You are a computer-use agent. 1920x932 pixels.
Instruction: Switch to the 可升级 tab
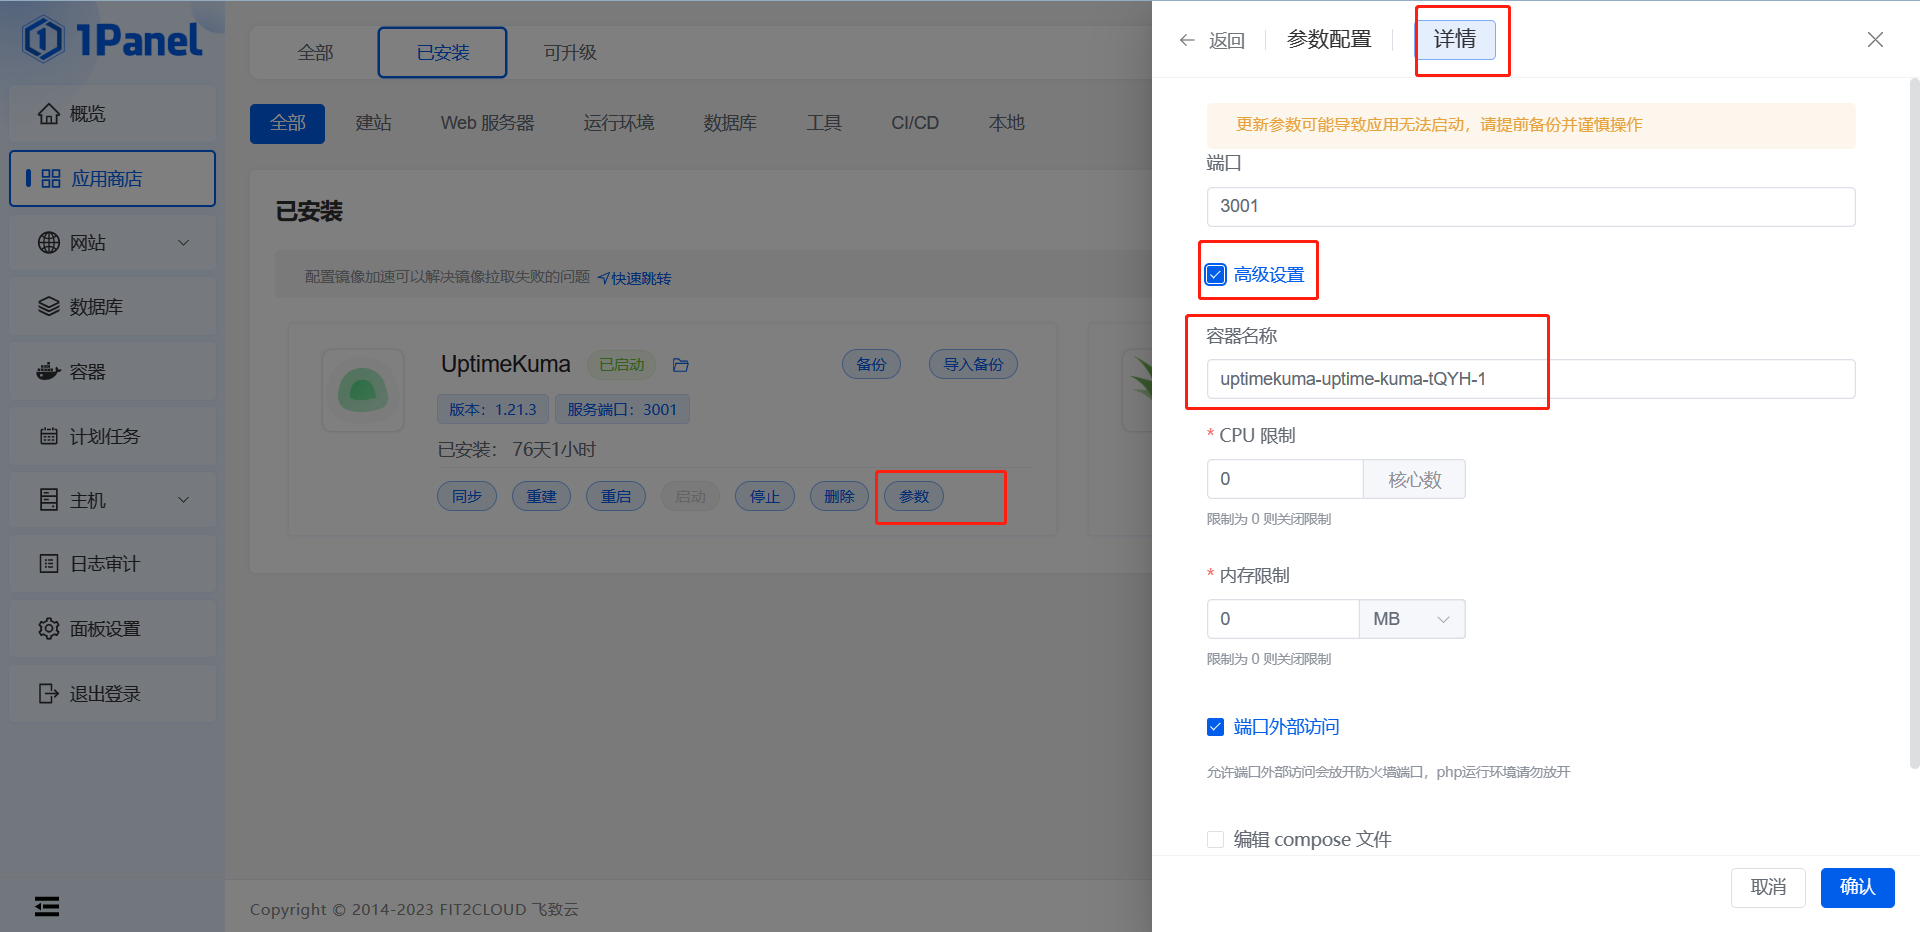570,53
